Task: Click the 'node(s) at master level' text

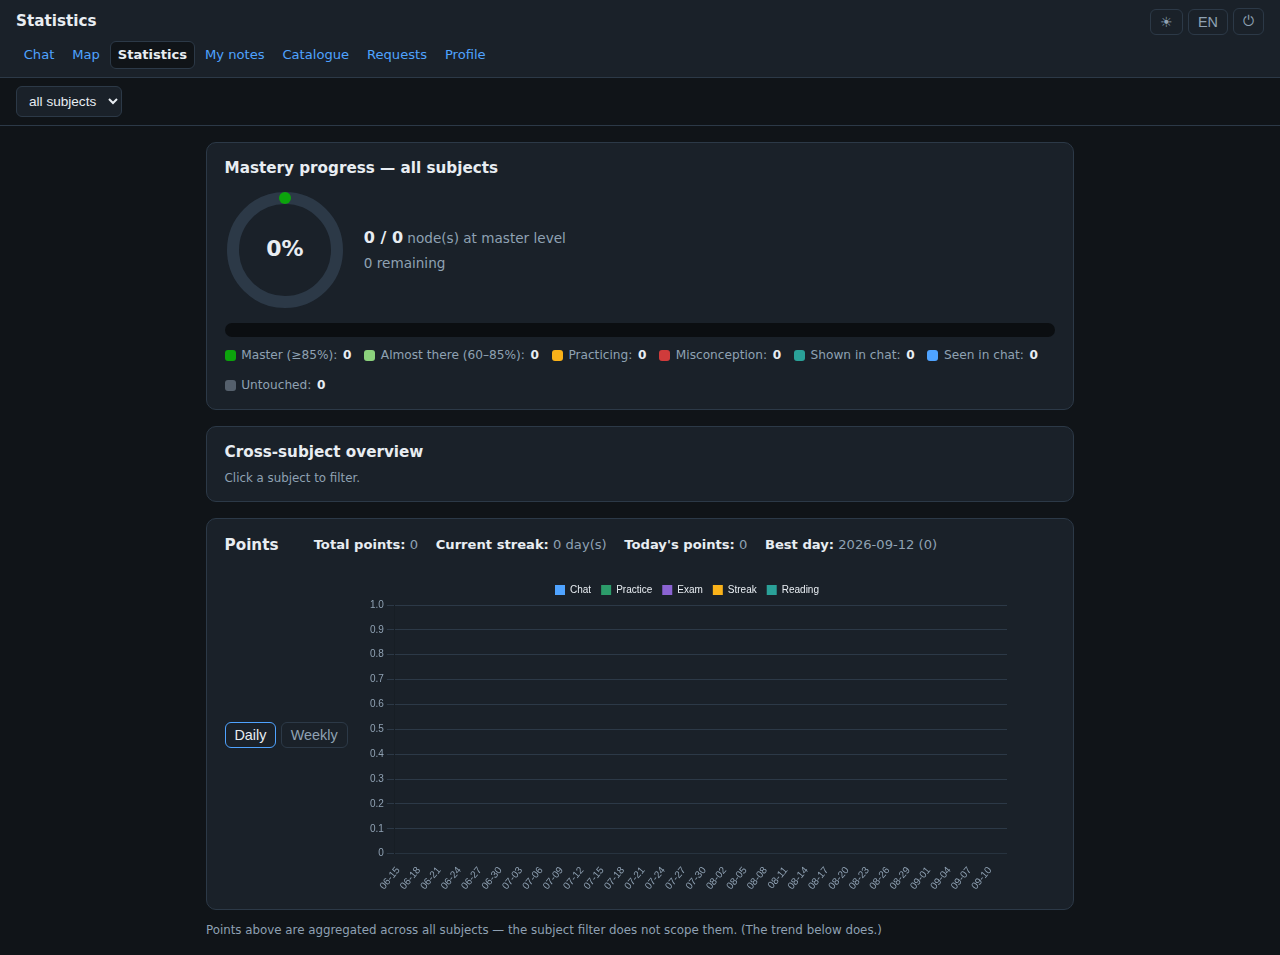Action: coord(486,238)
